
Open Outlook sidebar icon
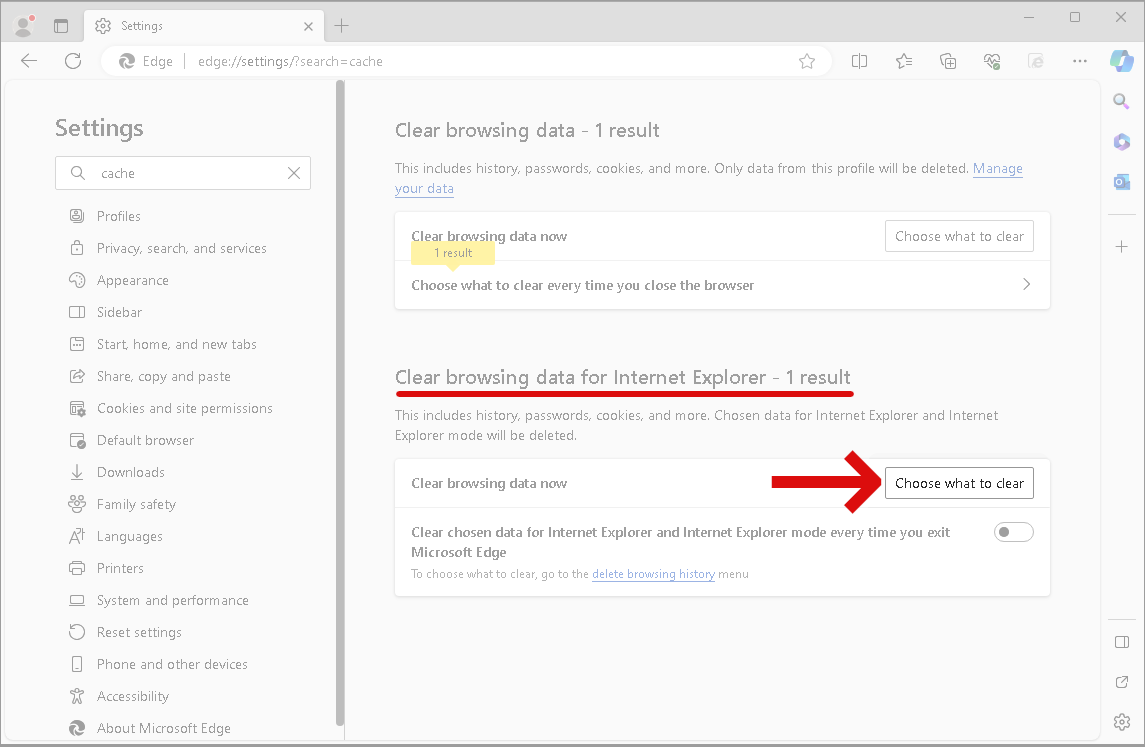coord(1122,182)
